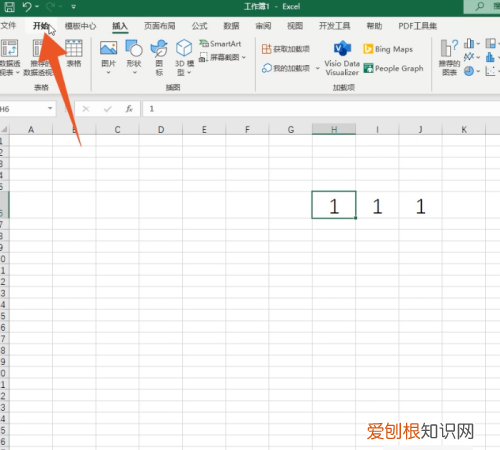Click 获取加载项 (Get Add-ins)
This screenshot has height=450, width=500.
pyautogui.click(x=286, y=49)
